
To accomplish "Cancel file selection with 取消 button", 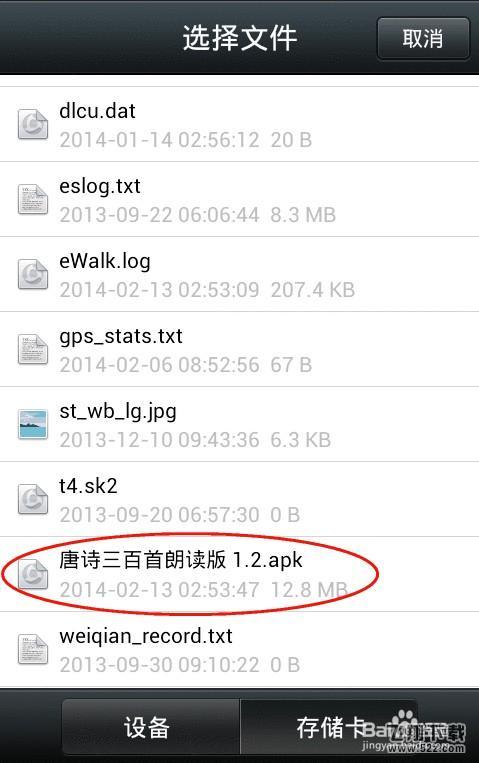I will pyautogui.click(x=423, y=38).
